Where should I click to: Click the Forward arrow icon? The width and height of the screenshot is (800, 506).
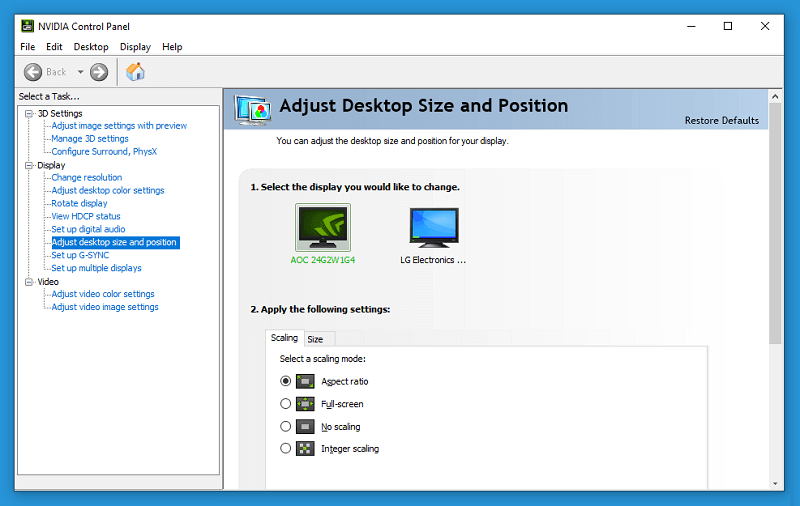click(99, 72)
